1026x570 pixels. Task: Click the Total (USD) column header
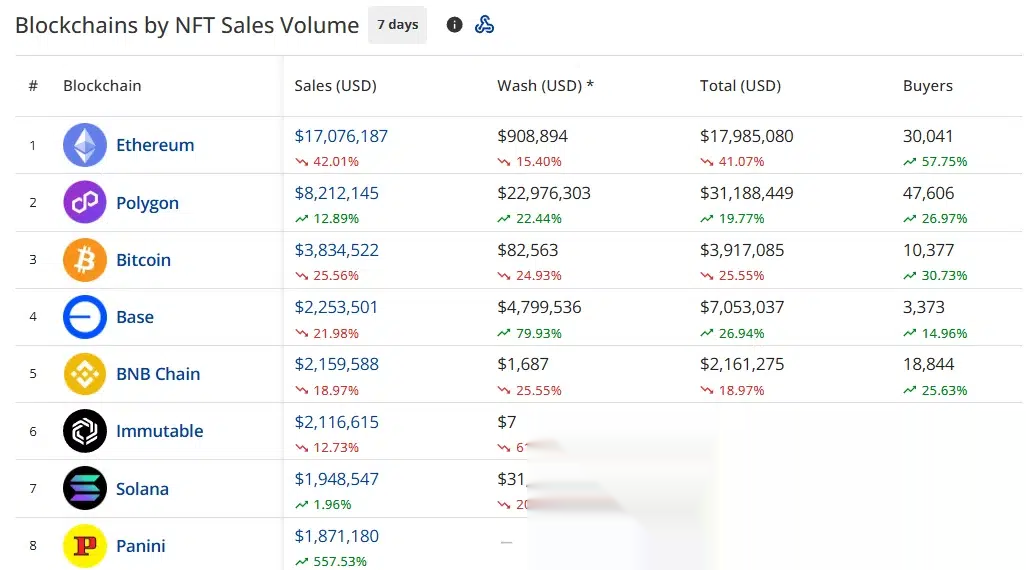click(741, 86)
